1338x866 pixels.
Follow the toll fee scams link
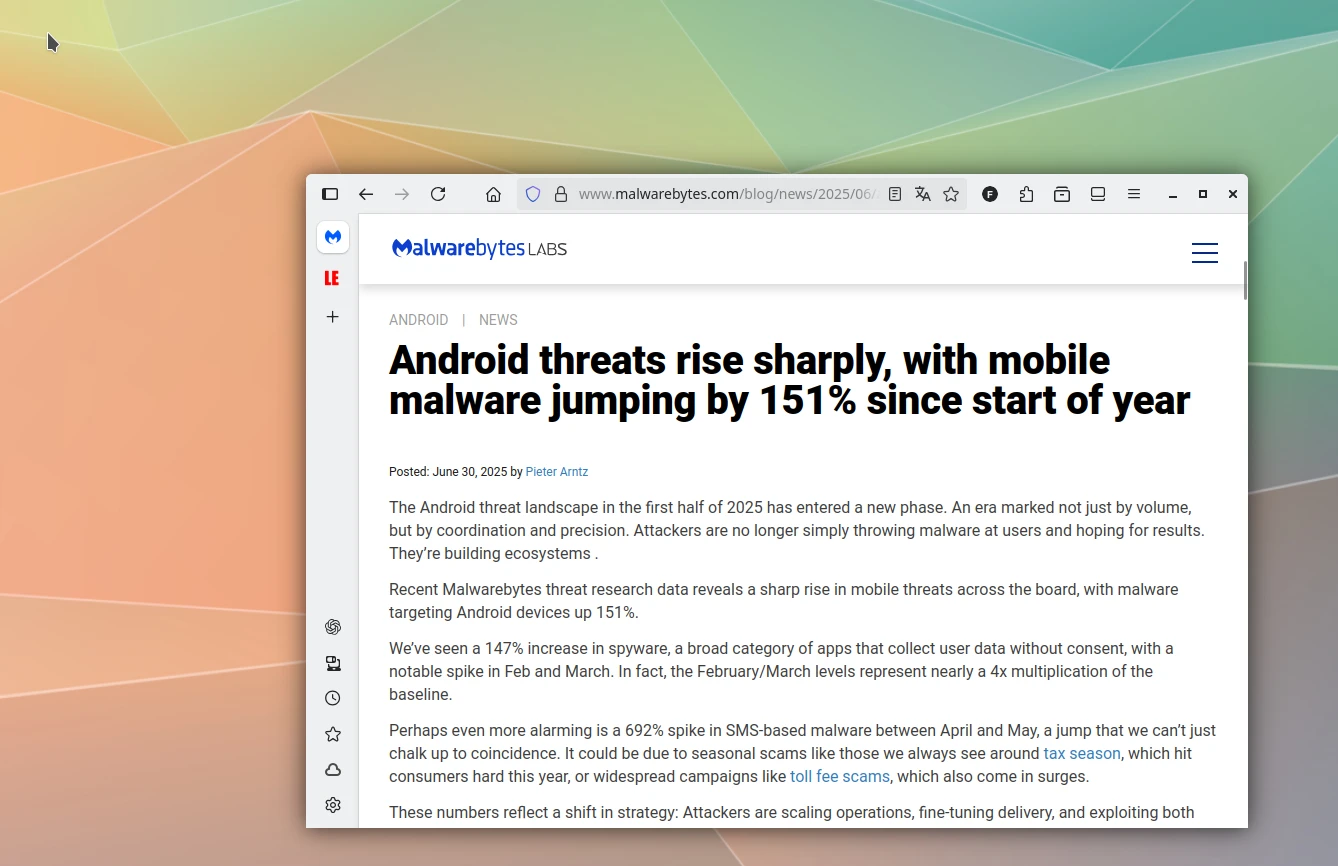click(x=839, y=776)
